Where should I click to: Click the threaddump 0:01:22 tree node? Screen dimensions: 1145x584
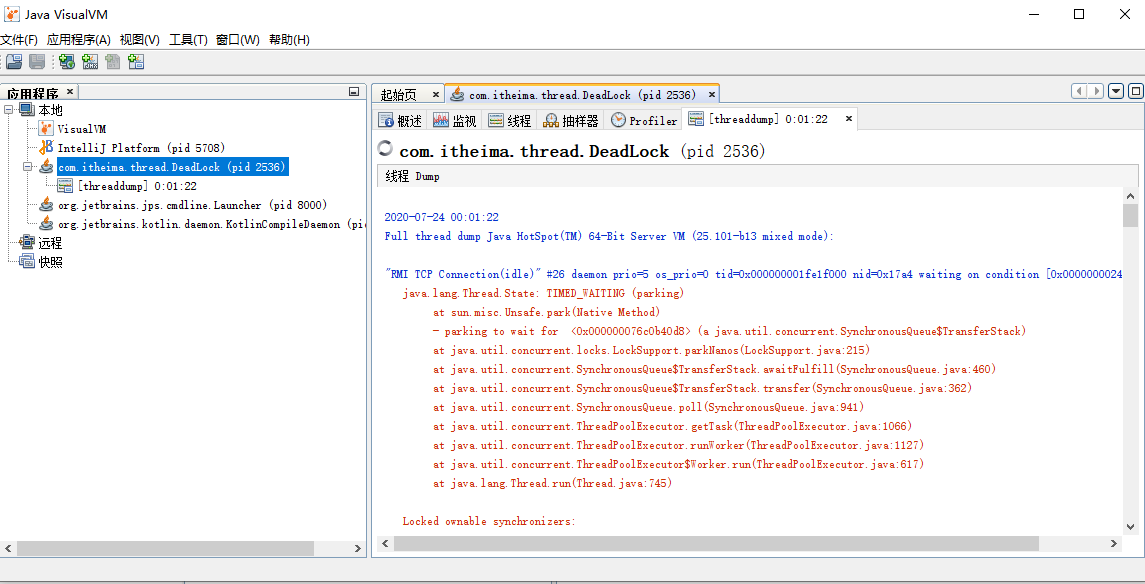[x=136, y=186]
